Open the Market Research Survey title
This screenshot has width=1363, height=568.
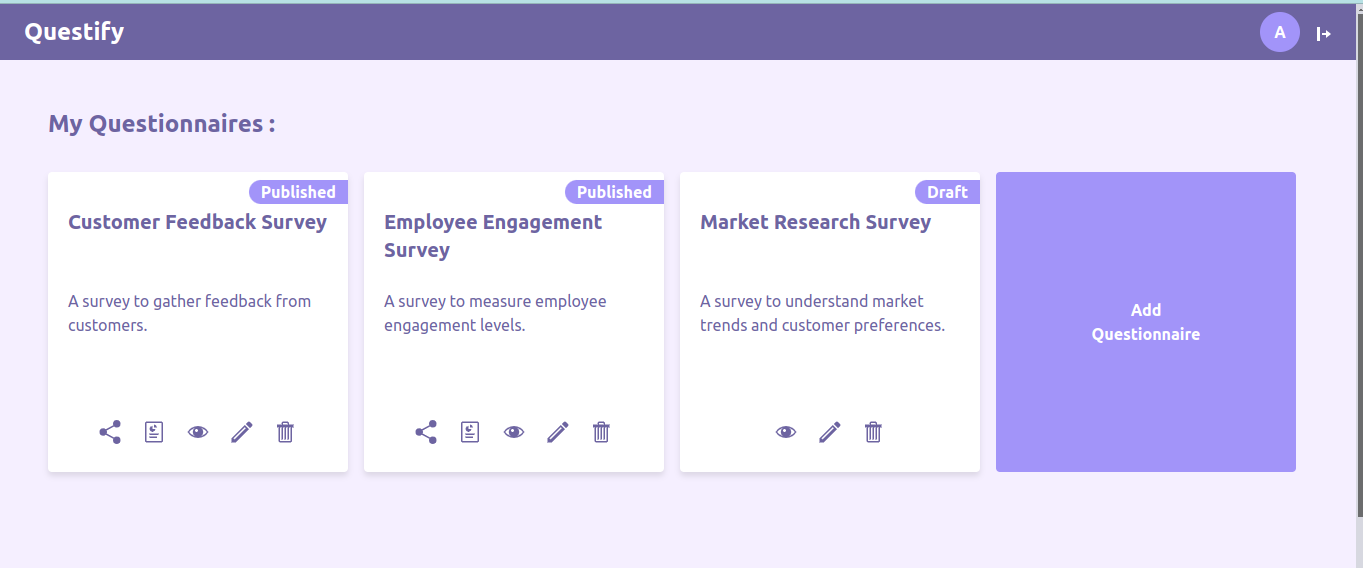pos(816,222)
